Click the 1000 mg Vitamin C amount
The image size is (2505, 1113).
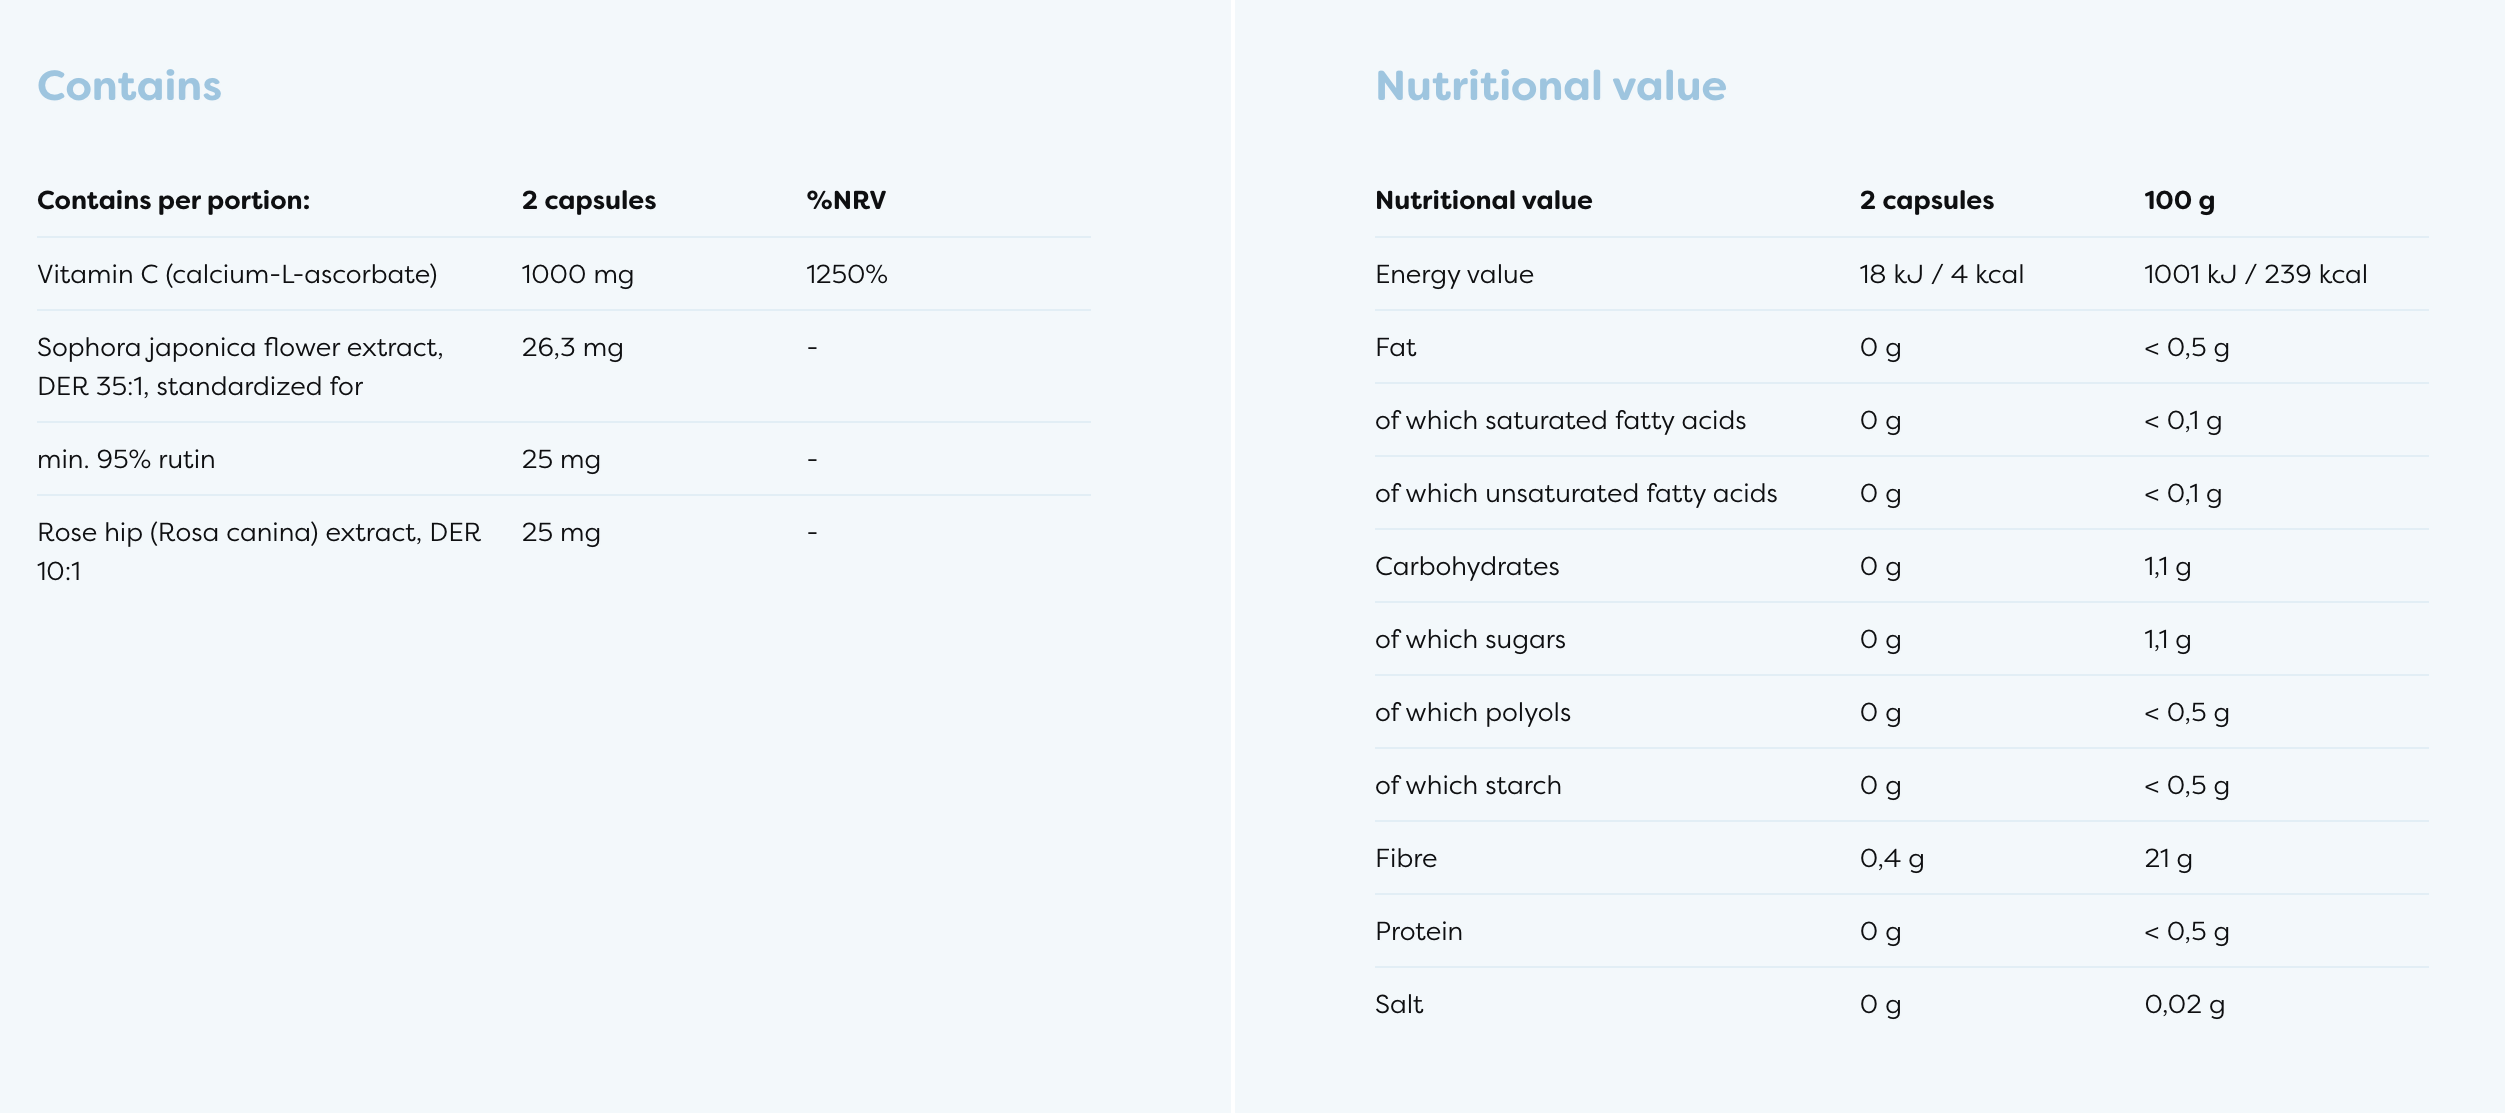577,274
